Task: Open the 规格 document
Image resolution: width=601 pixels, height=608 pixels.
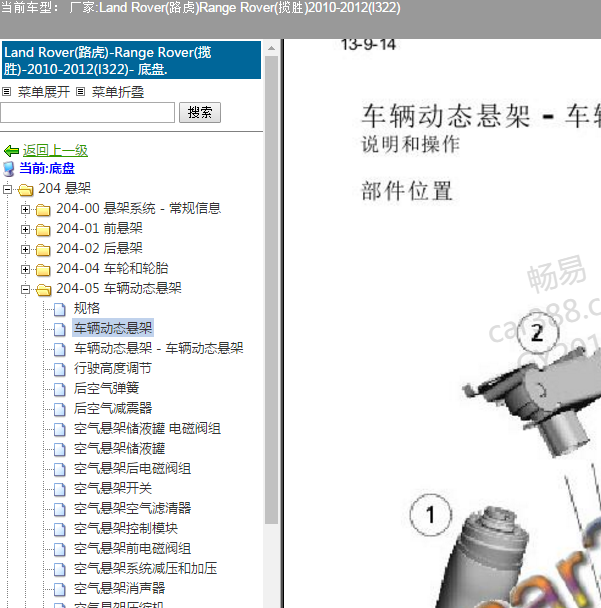Action: click(x=87, y=308)
